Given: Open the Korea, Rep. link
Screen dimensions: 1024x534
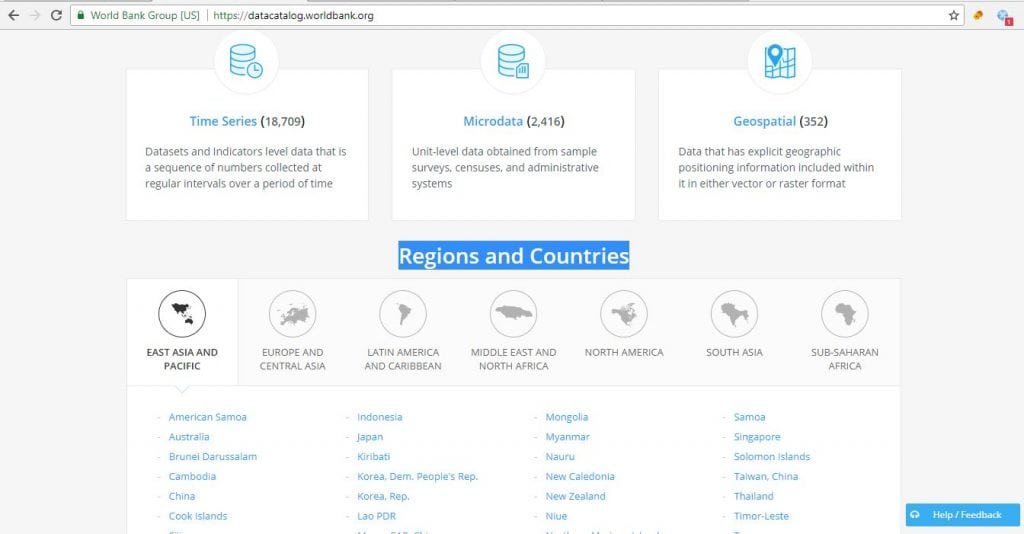Looking at the screenshot, I should coord(383,496).
